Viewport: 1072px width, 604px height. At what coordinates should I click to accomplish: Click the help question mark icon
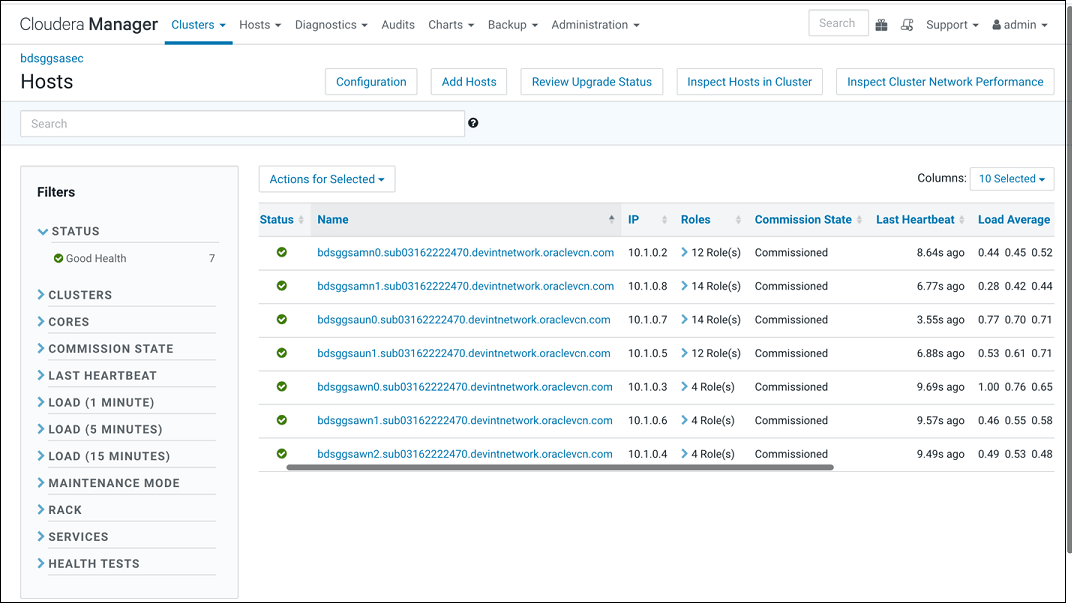click(x=473, y=122)
